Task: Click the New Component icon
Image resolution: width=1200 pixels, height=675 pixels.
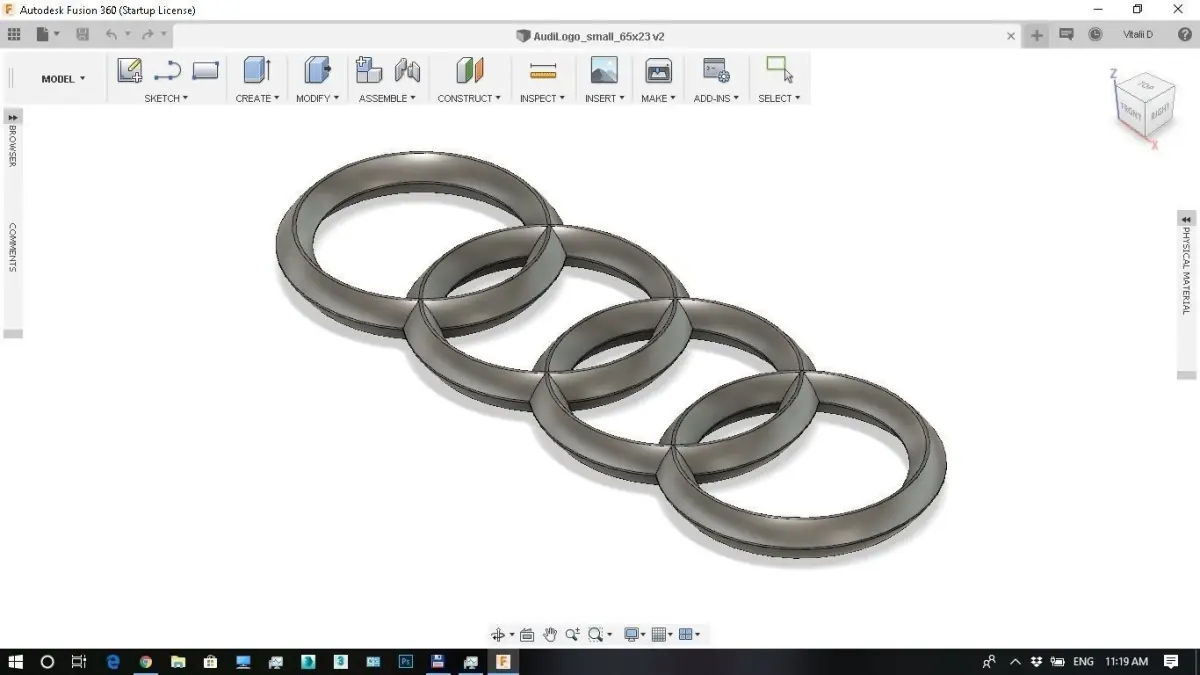Action: pyautogui.click(x=369, y=70)
